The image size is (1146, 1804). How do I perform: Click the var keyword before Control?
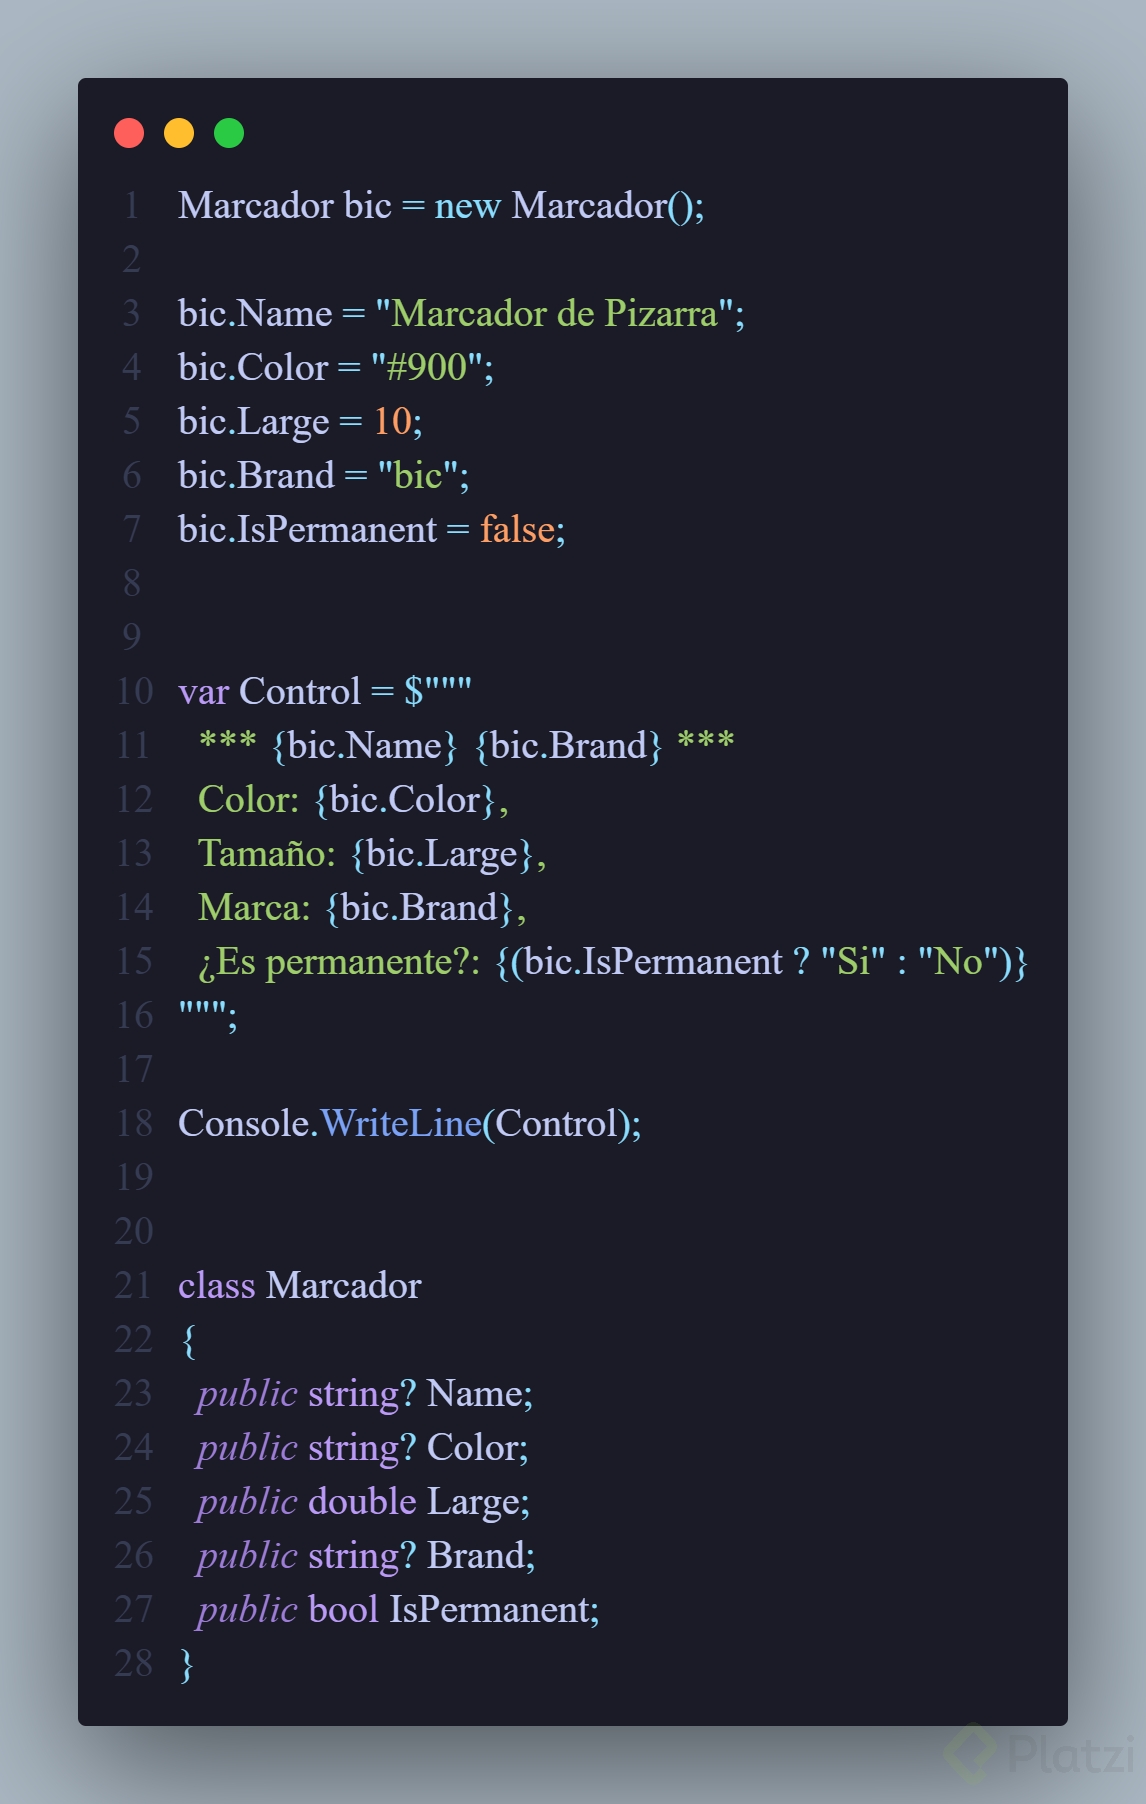tap(203, 692)
